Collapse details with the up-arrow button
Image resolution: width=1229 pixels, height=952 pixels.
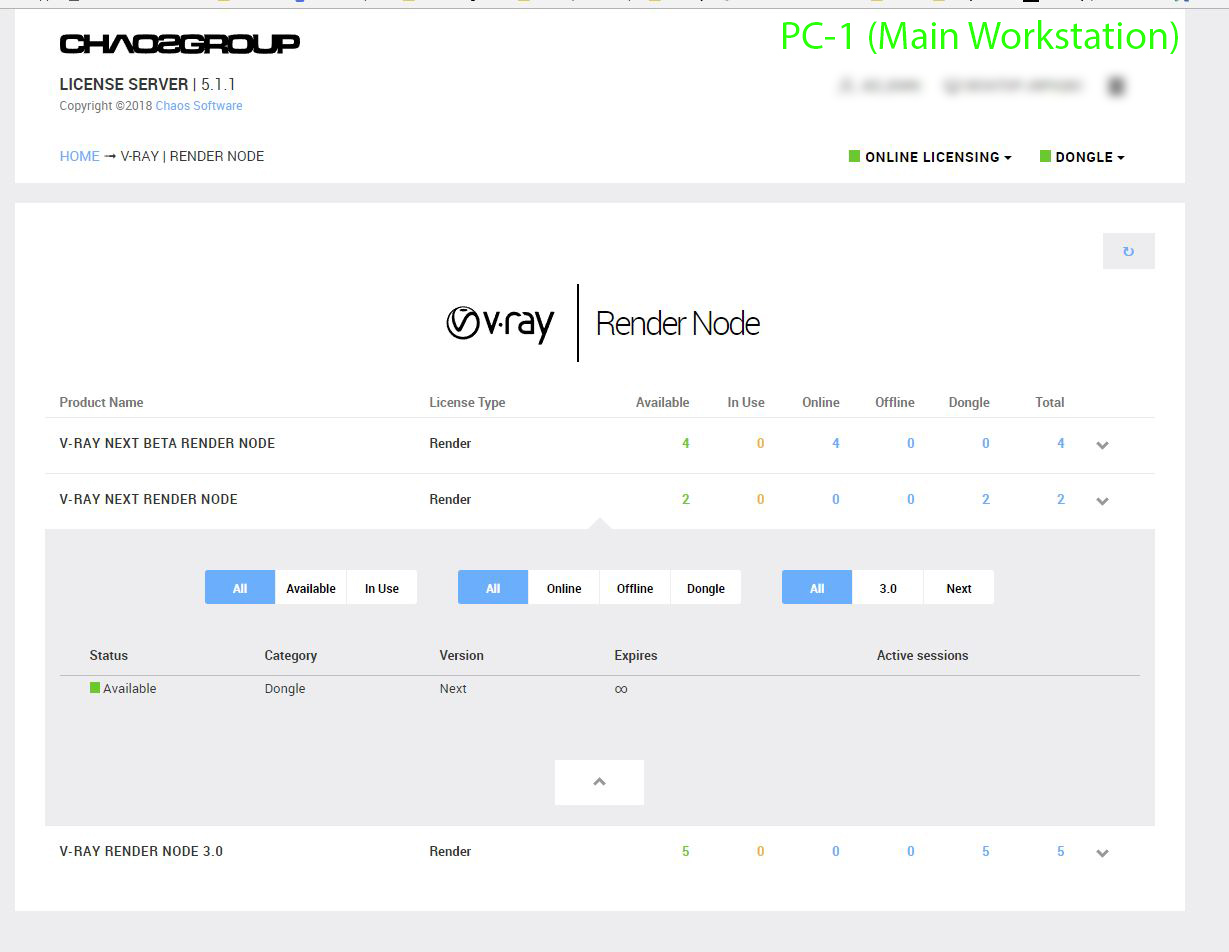coord(599,782)
